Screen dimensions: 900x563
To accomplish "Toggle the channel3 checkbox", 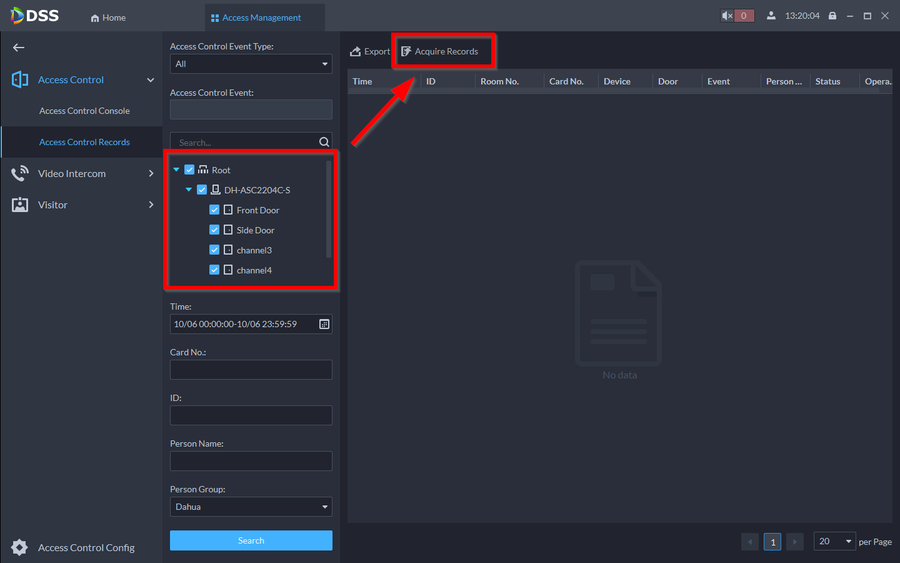I will [x=215, y=250].
